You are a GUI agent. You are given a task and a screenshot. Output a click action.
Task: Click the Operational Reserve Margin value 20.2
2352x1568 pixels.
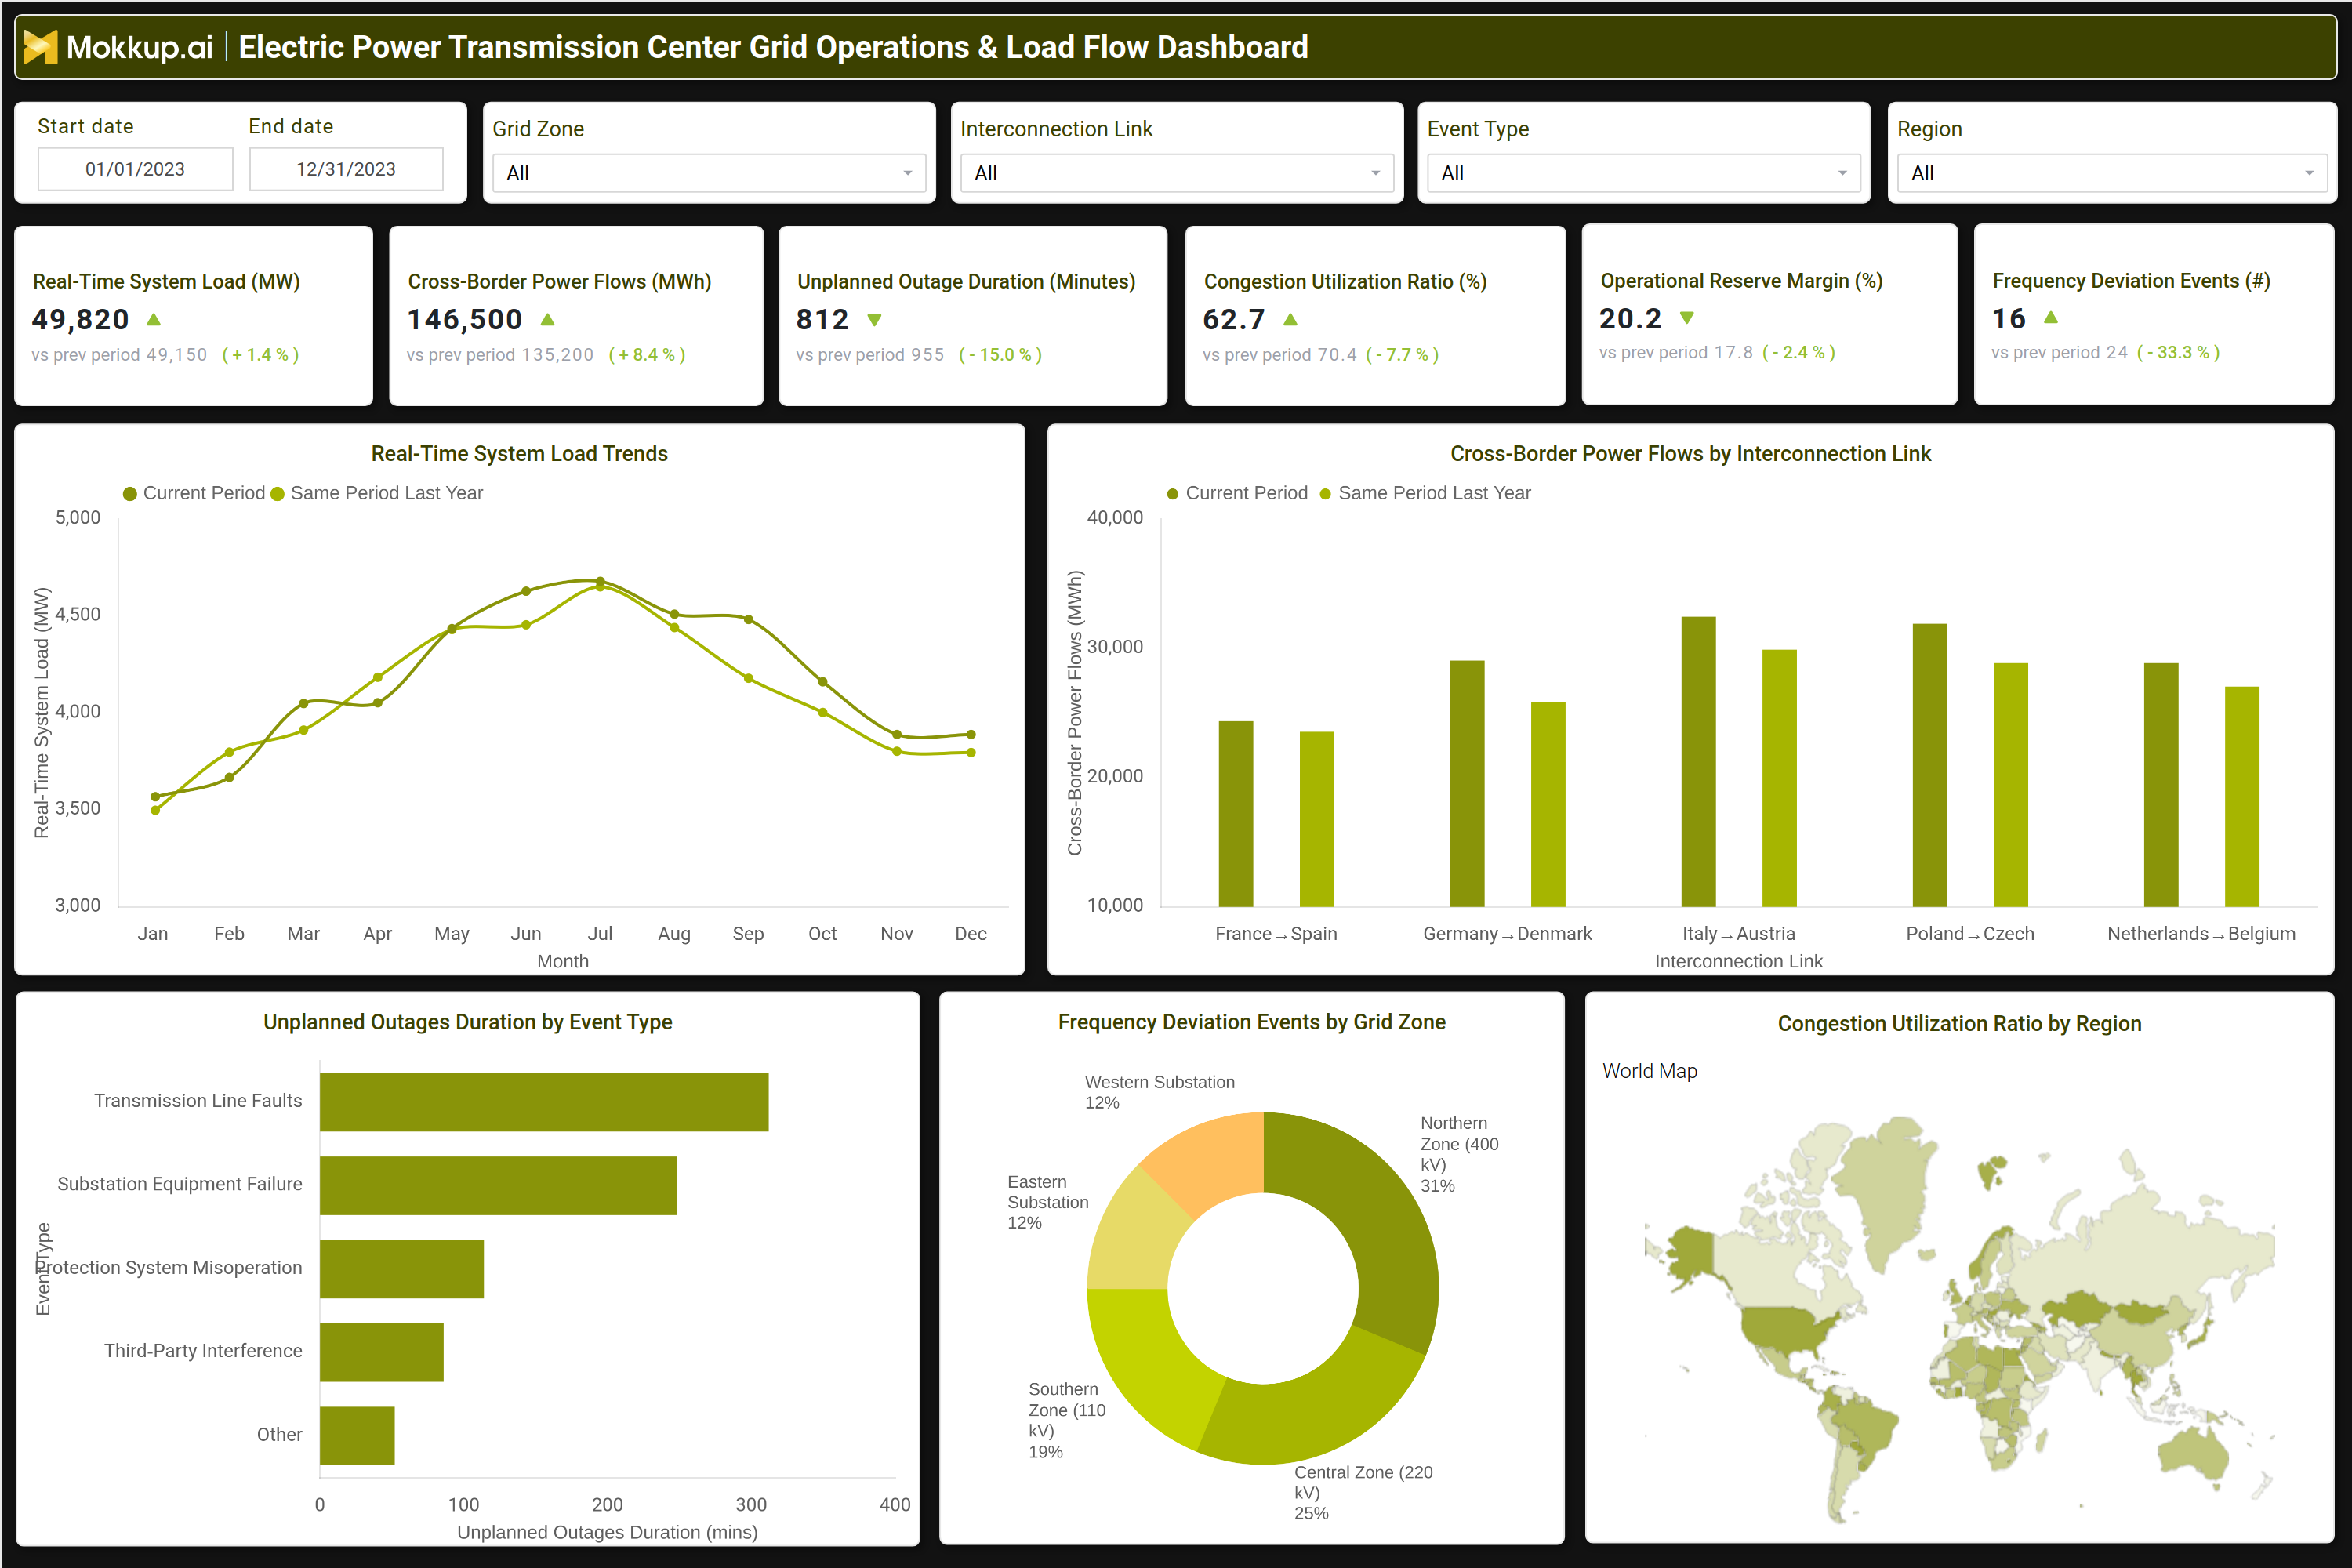pos(1630,318)
